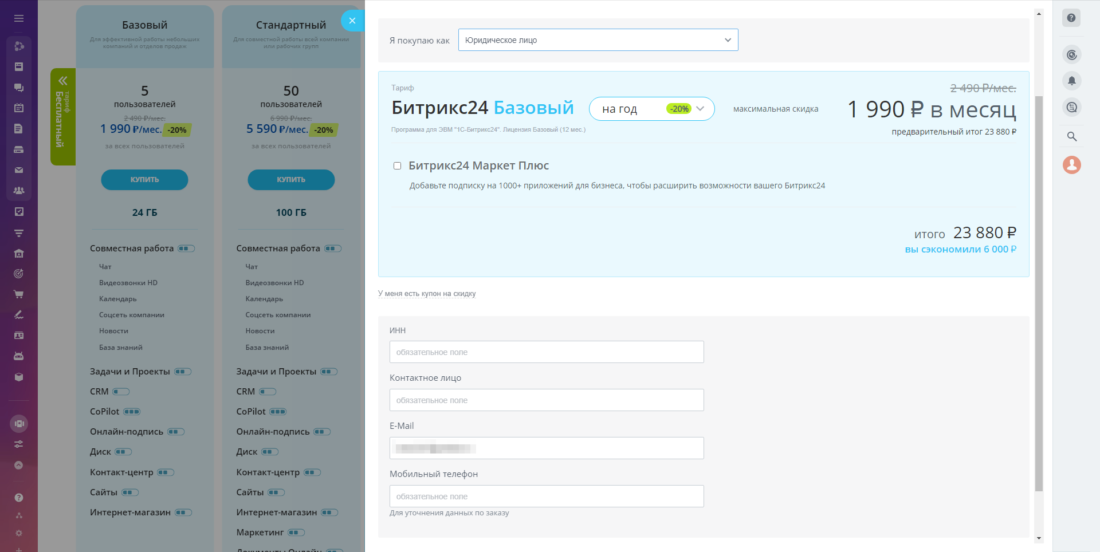1100x552 pixels.
Task: Focus the E-Mail input field
Action: pyautogui.click(x=546, y=448)
